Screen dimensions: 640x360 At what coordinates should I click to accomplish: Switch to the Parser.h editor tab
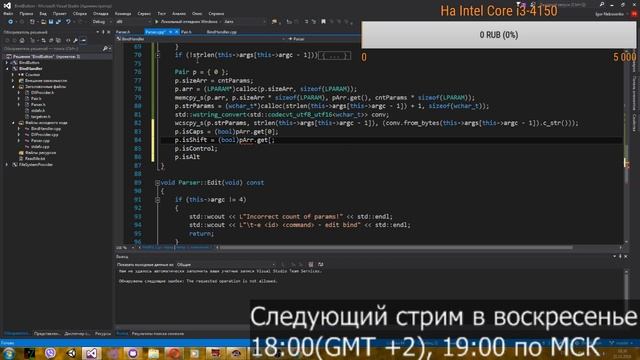[123, 31]
